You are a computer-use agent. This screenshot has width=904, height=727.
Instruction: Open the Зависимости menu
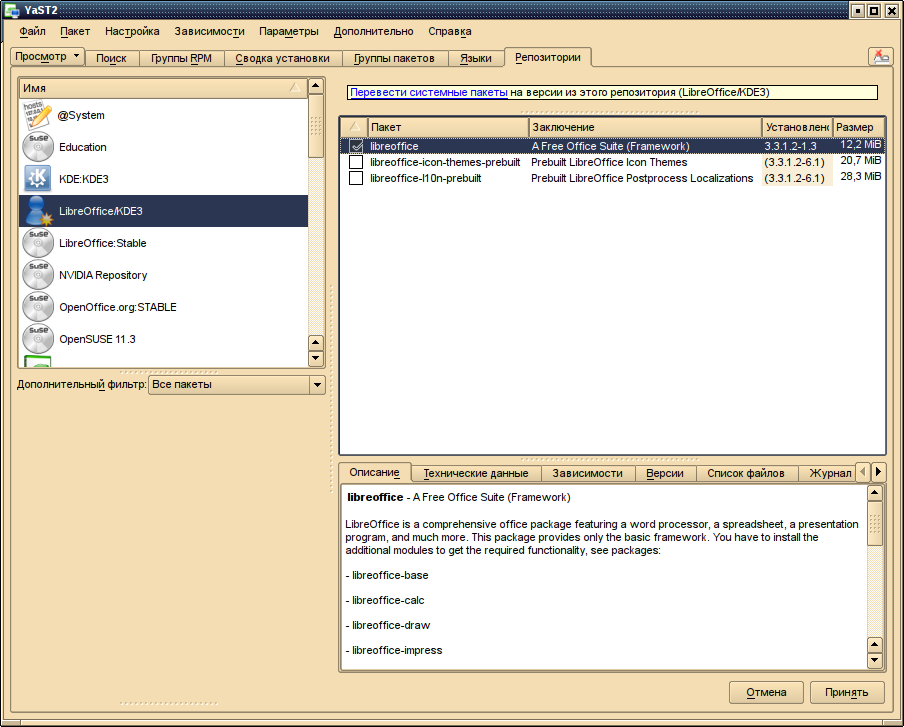pos(209,31)
